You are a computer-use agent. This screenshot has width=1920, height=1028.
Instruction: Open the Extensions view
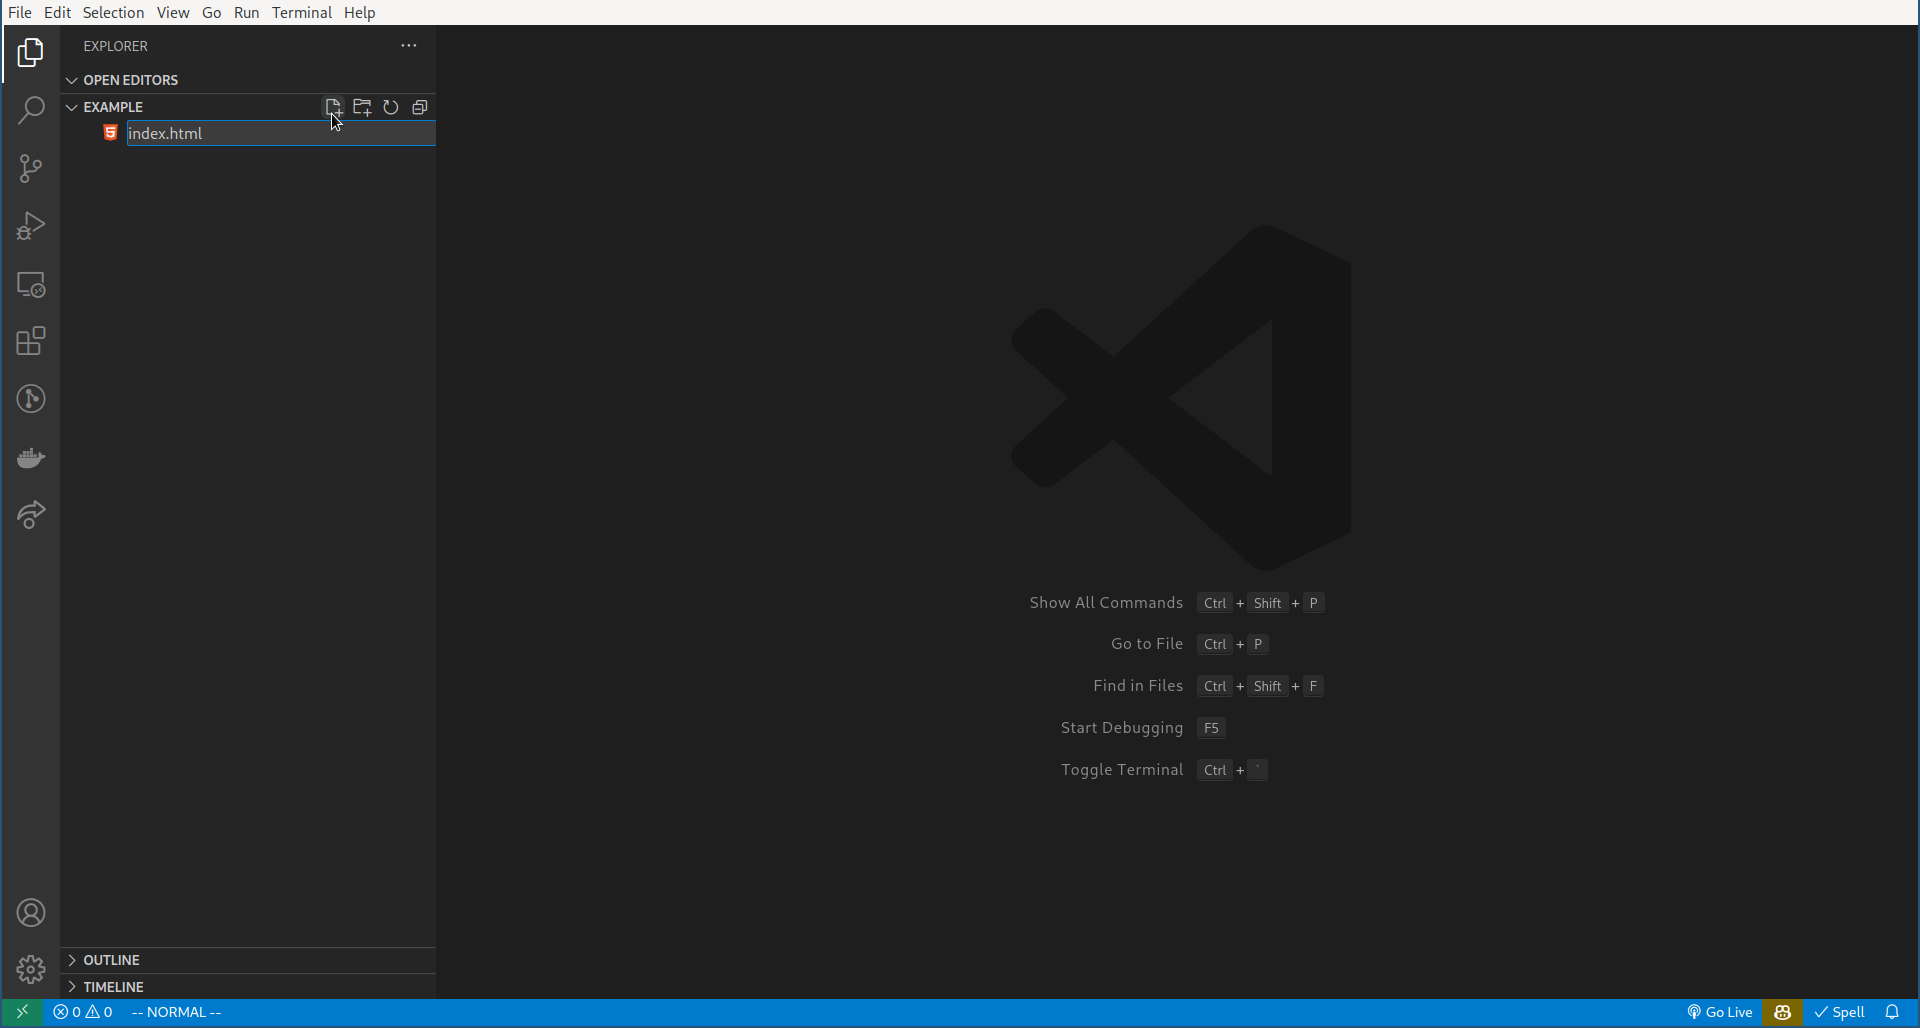click(x=31, y=341)
